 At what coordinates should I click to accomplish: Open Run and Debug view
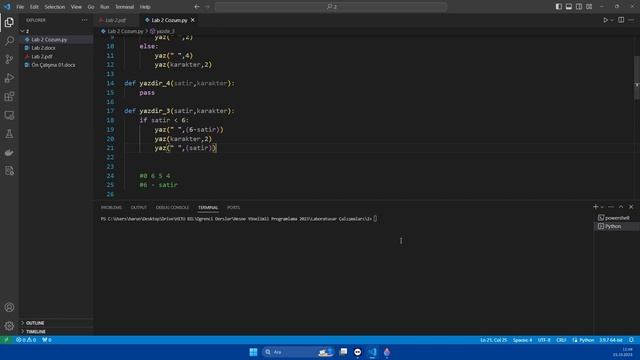tap(9, 78)
